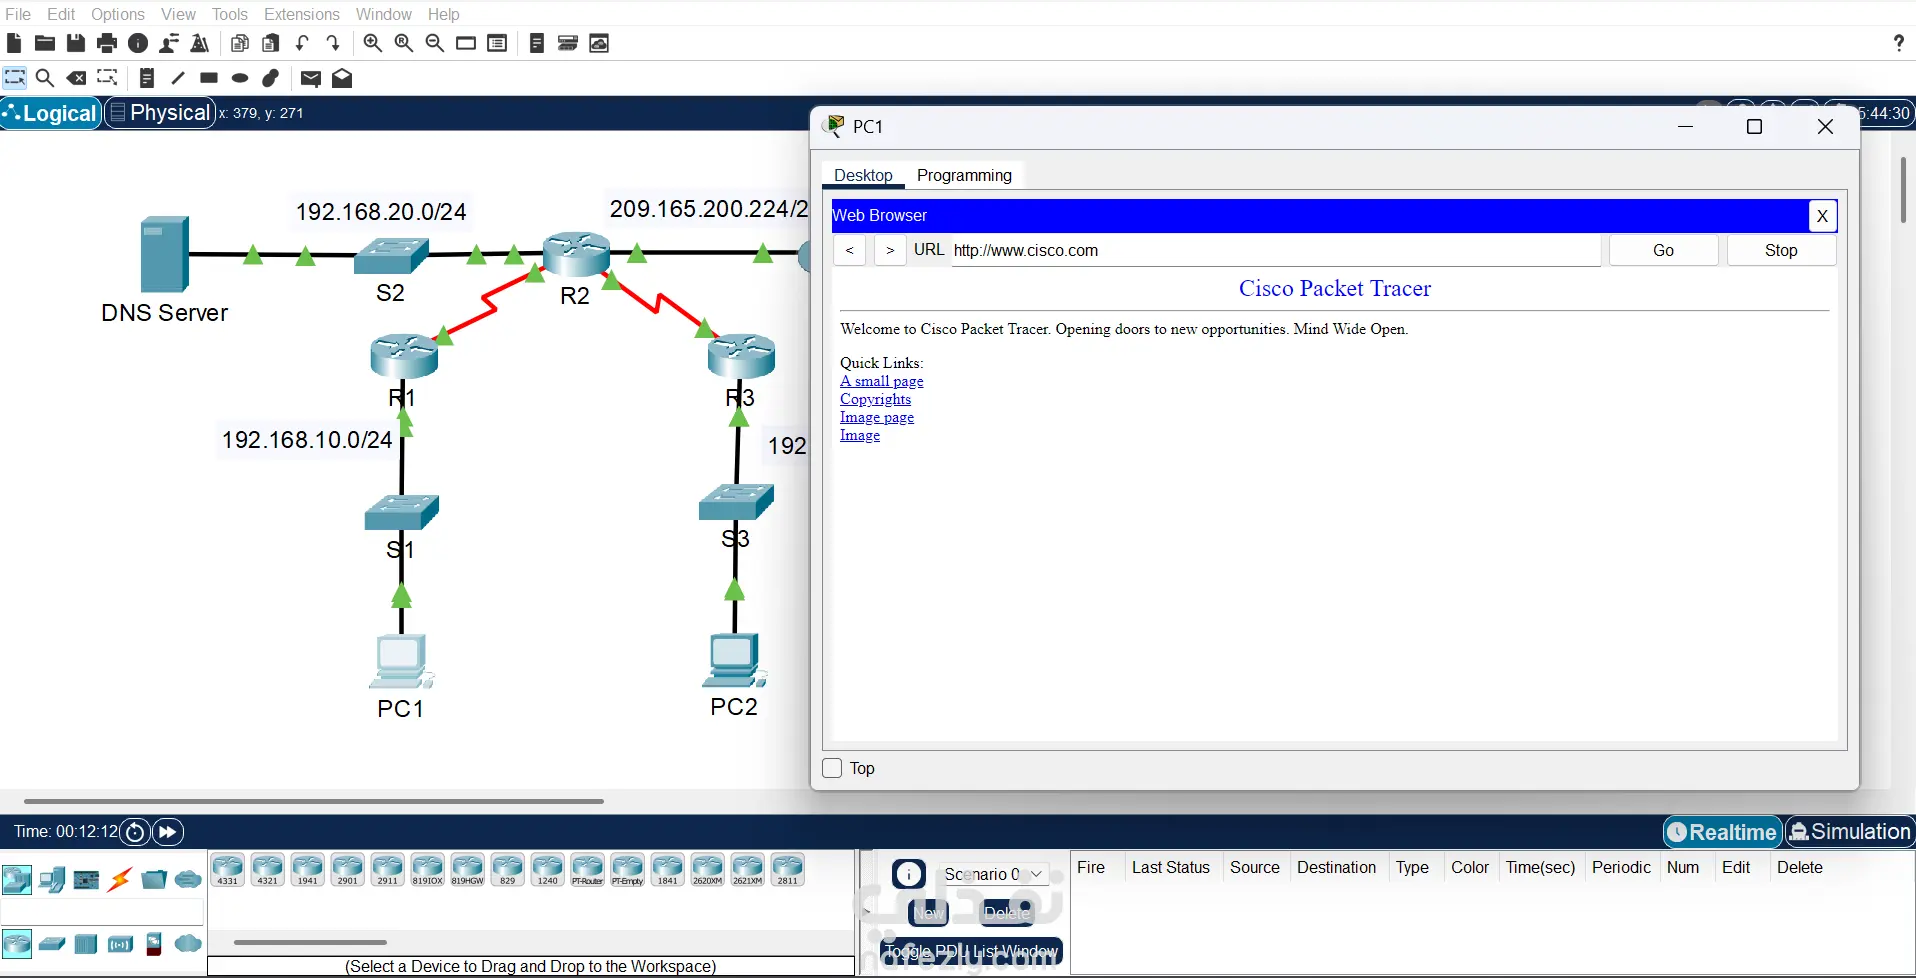Select the PT-Router device
Screen dimensions: 1916x978
pyautogui.click(x=588, y=869)
